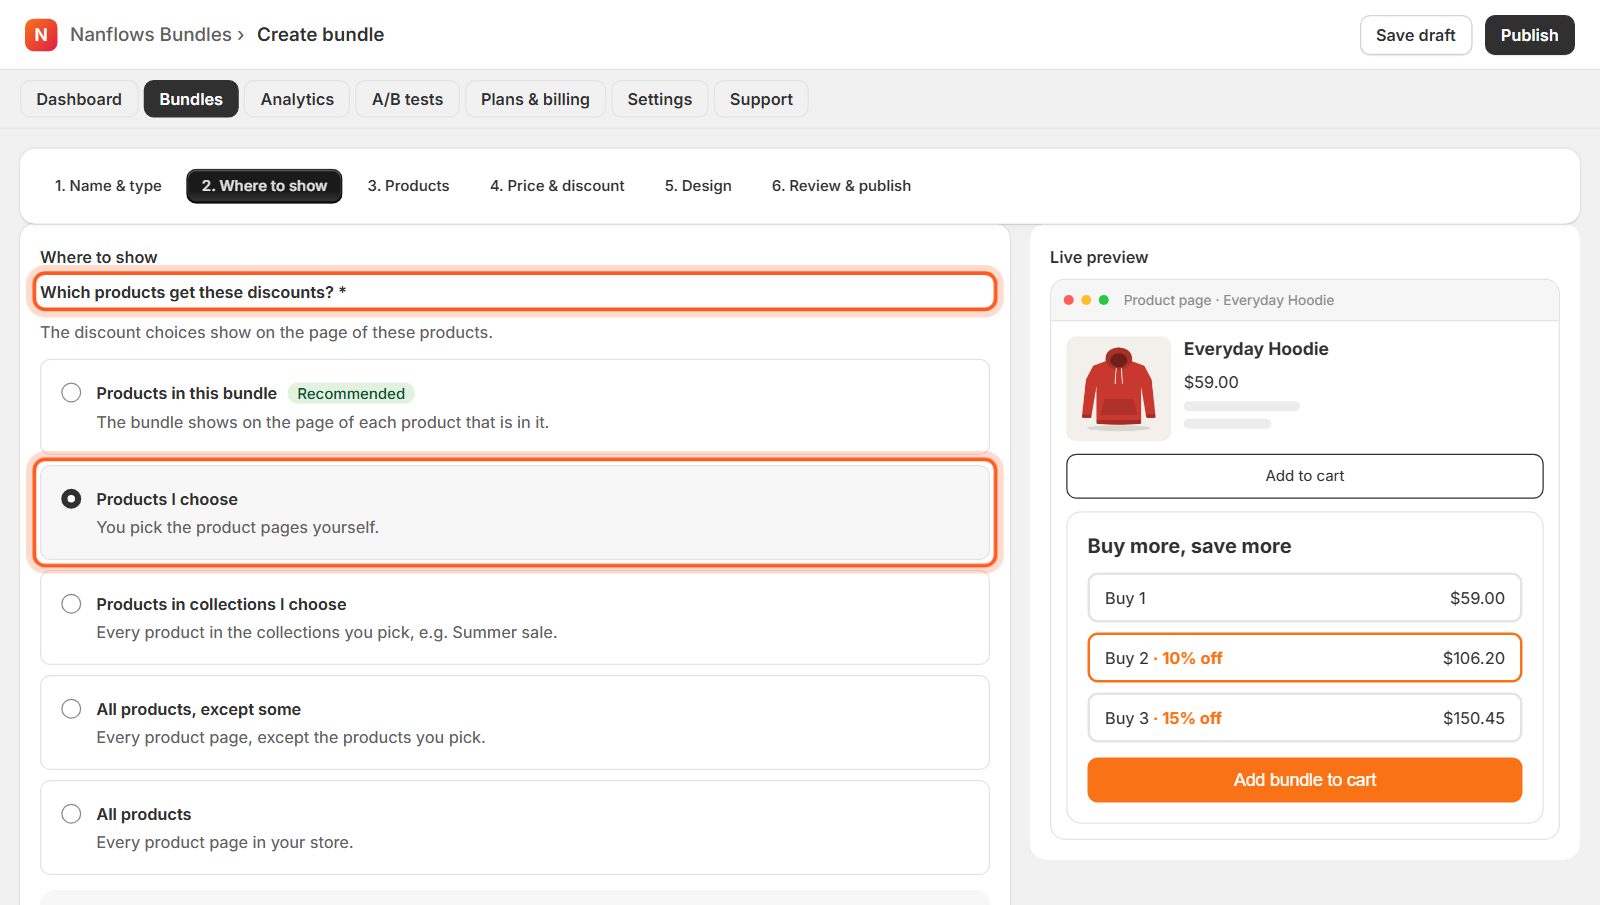This screenshot has height=905, width=1600.
Task: Go to step 1. Name & type
Action: pyautogui.click(x=108, y=186)
